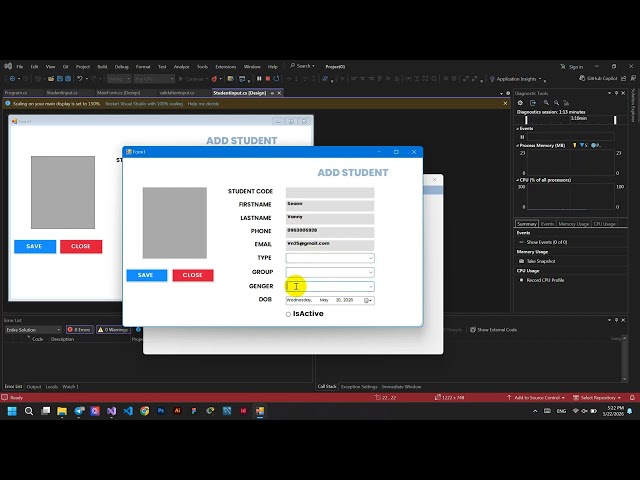Close the scaling notification bar
The width and height of the screenshot is (640, 480).
pyautogui.click(x=505, y=104)
